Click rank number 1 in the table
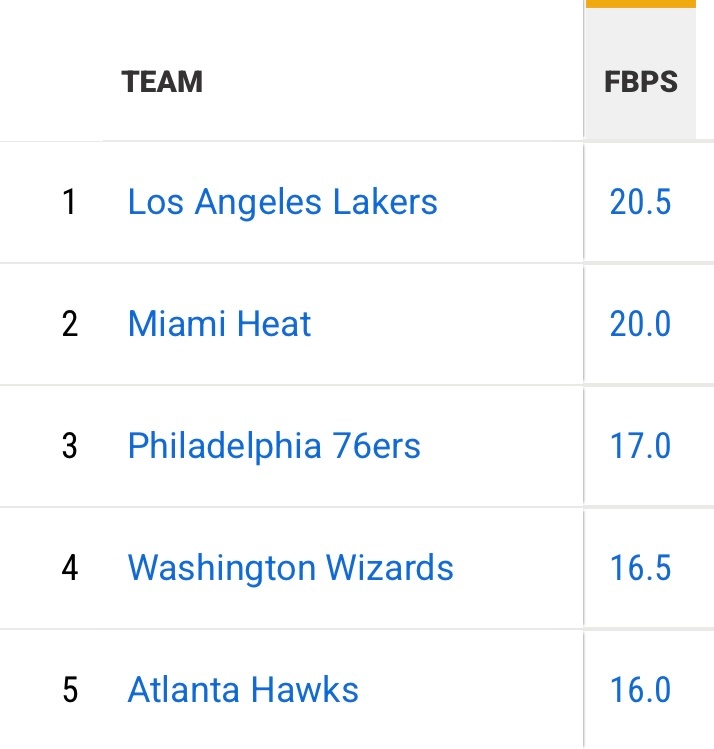 69,202
